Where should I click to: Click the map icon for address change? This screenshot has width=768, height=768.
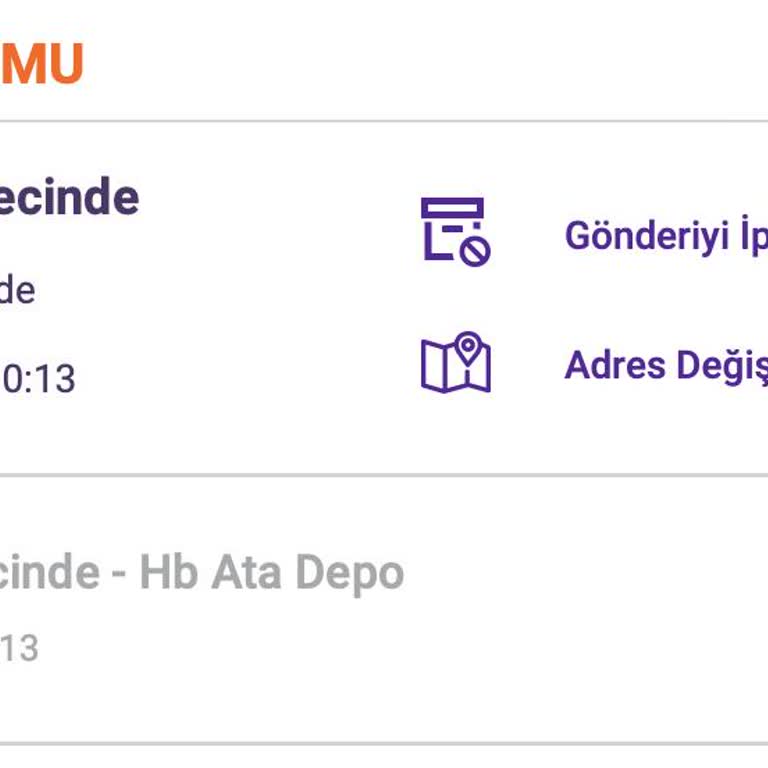[x=455, y=363]
